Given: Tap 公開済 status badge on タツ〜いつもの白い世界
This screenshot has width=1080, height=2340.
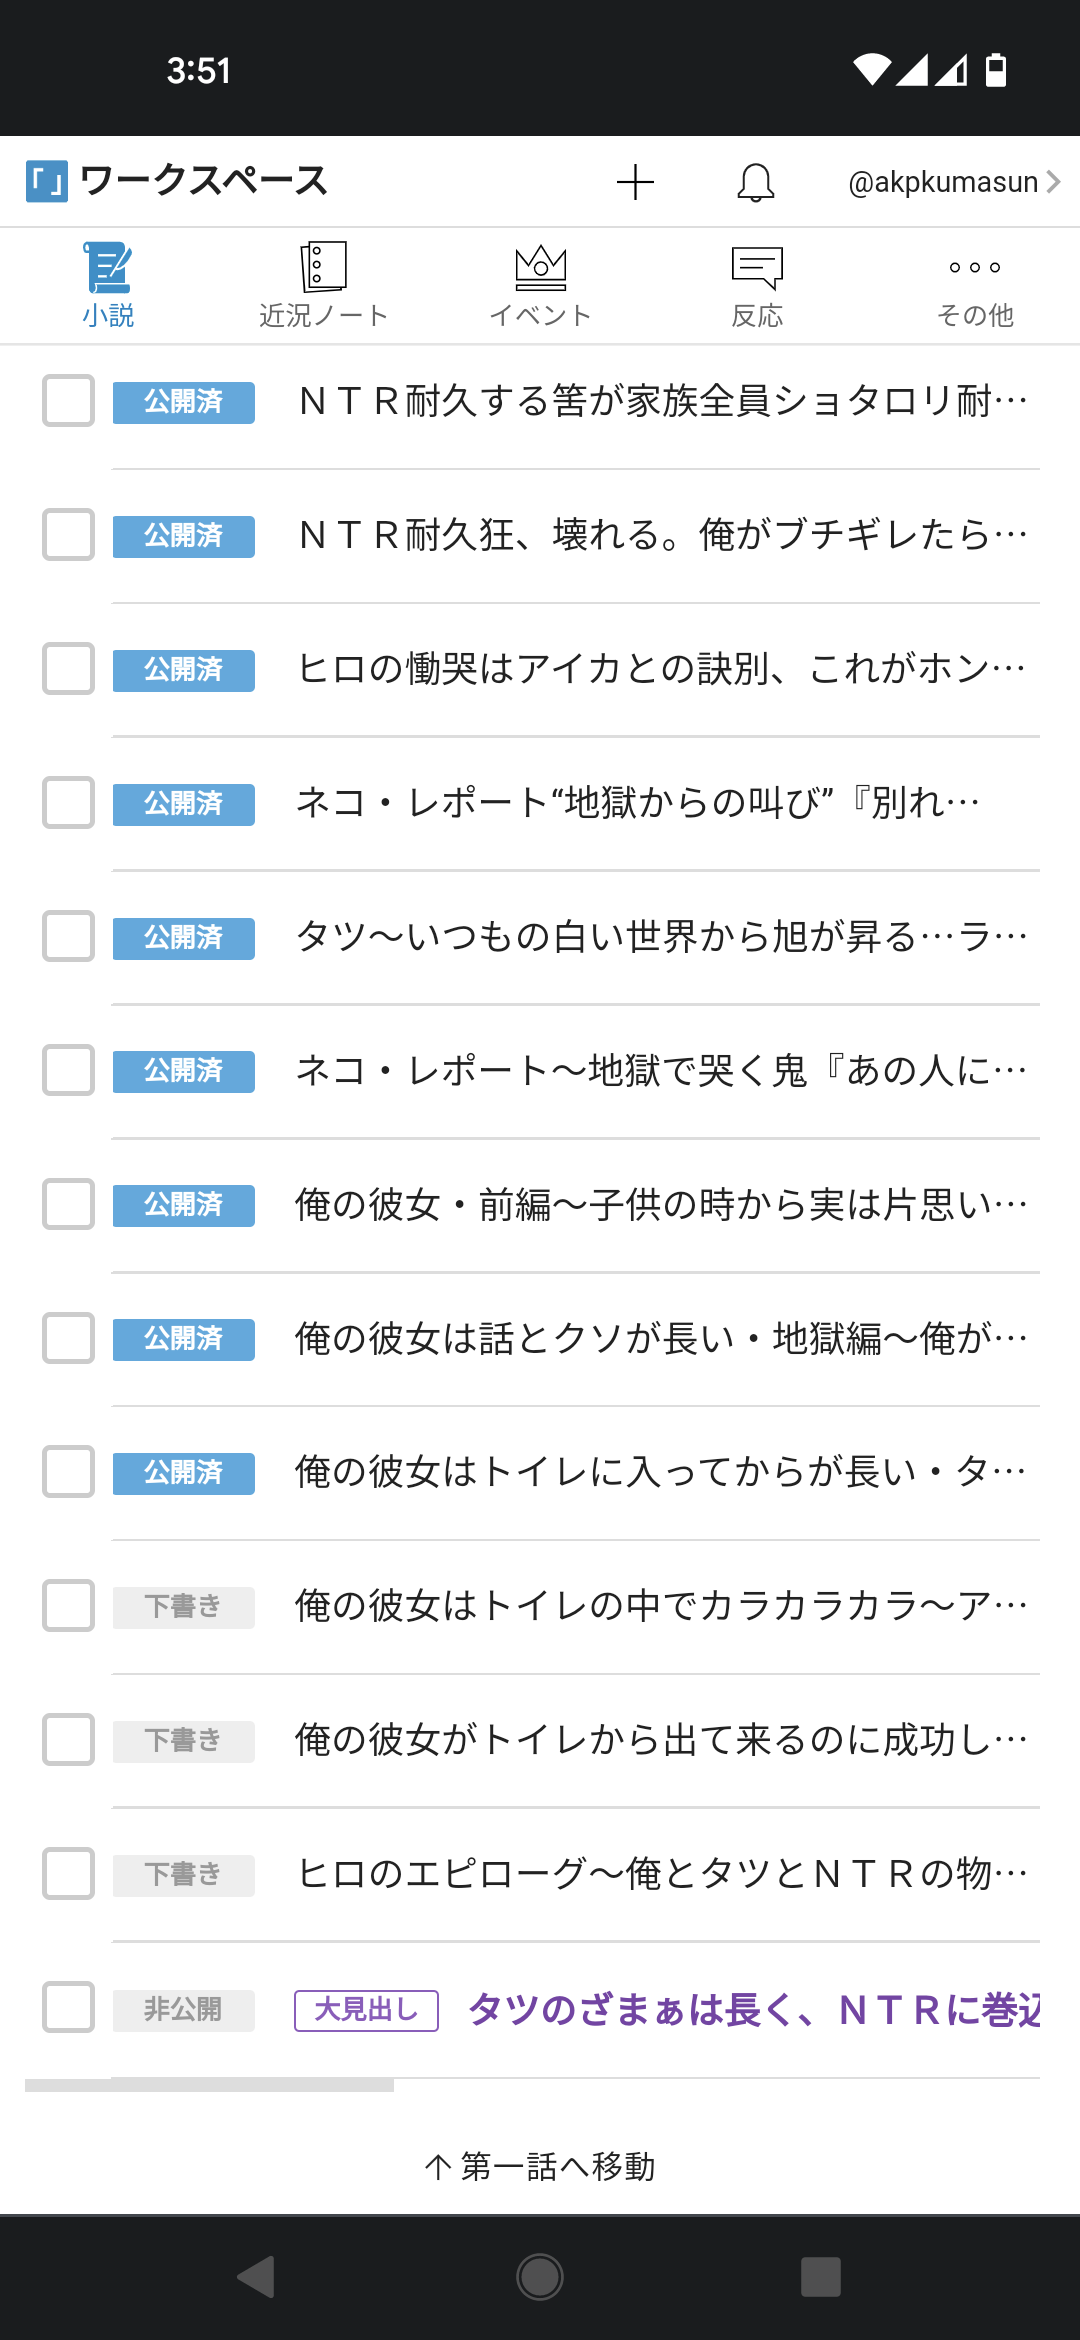Looking at the screenshot, I should point(183,938).
